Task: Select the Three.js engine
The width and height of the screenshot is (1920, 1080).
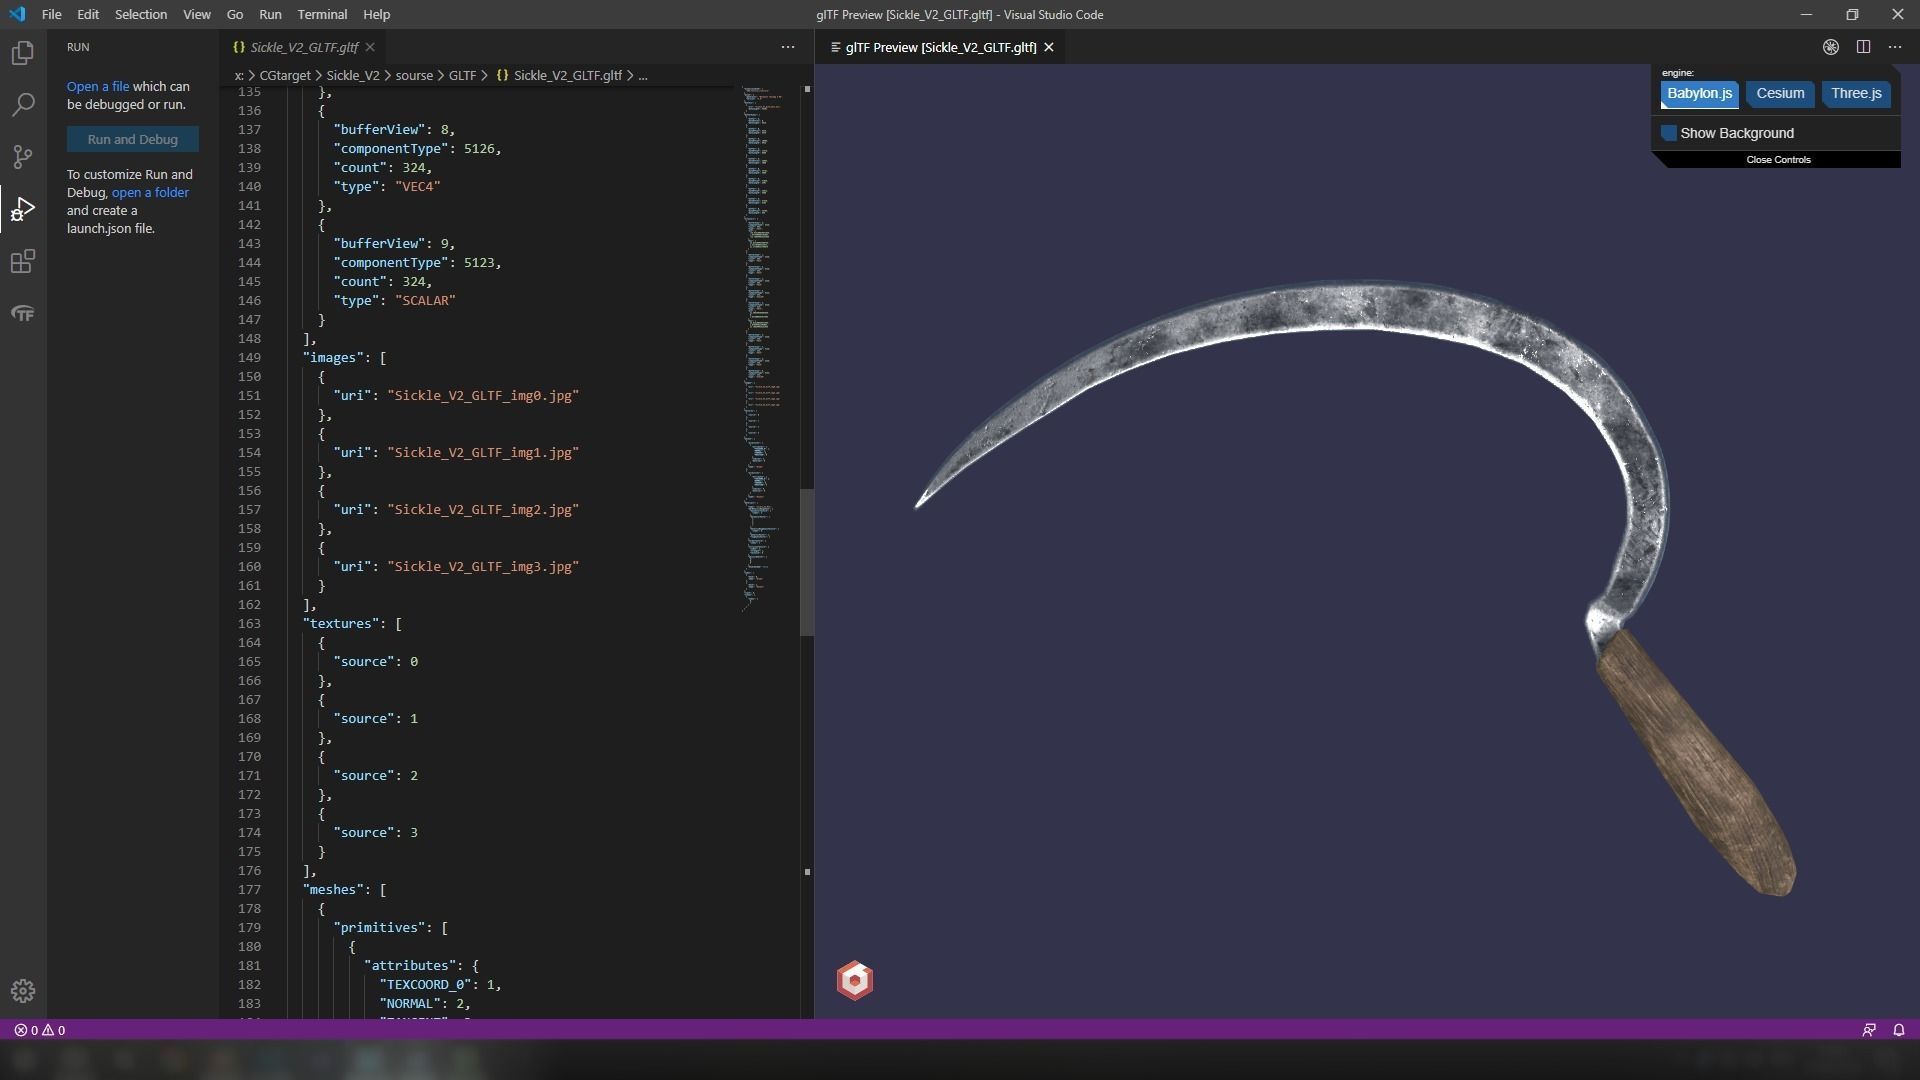Action: (x=1856, y=94)
